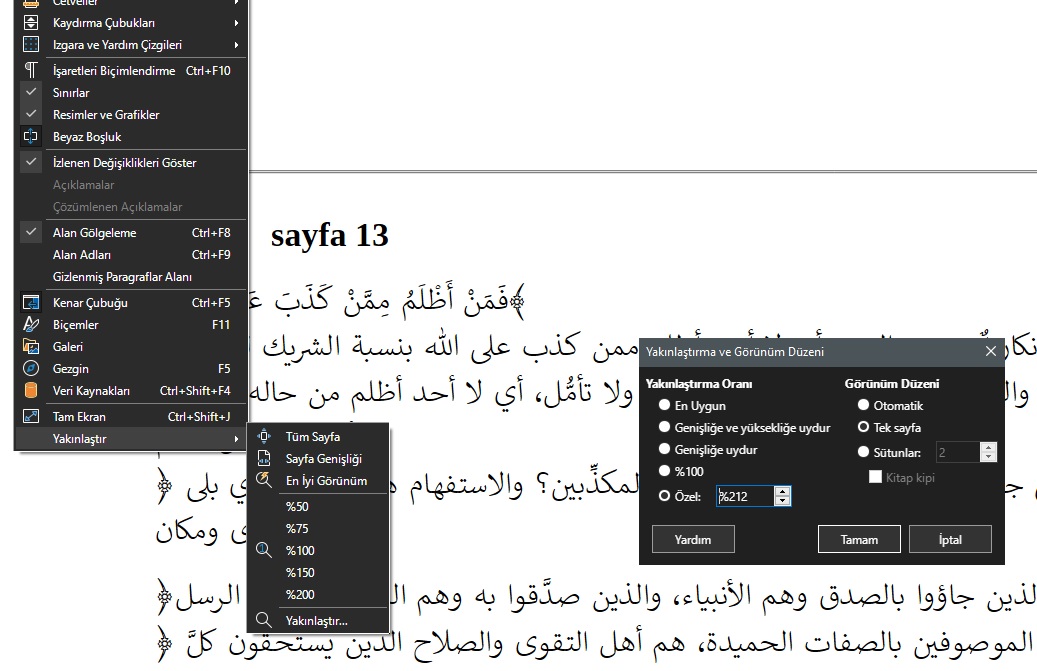Choose Gizlenmiş Paragraflar Alanı menu entry
This screenshot has height=671, width=1037.
[130, 276]
